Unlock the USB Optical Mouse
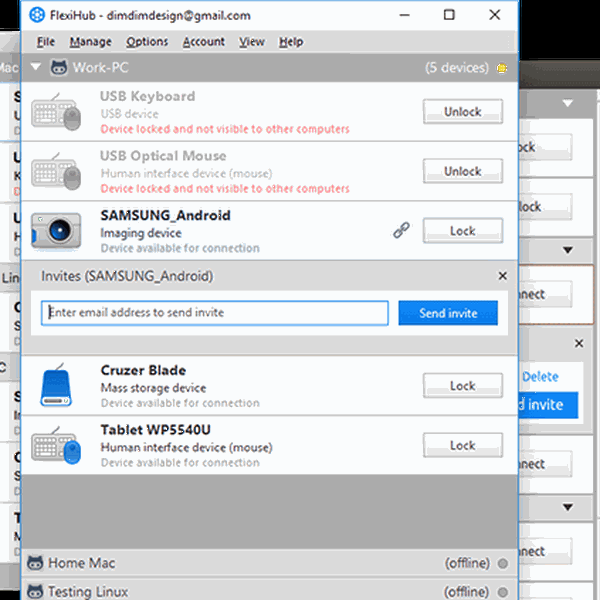 coord(462,171)
